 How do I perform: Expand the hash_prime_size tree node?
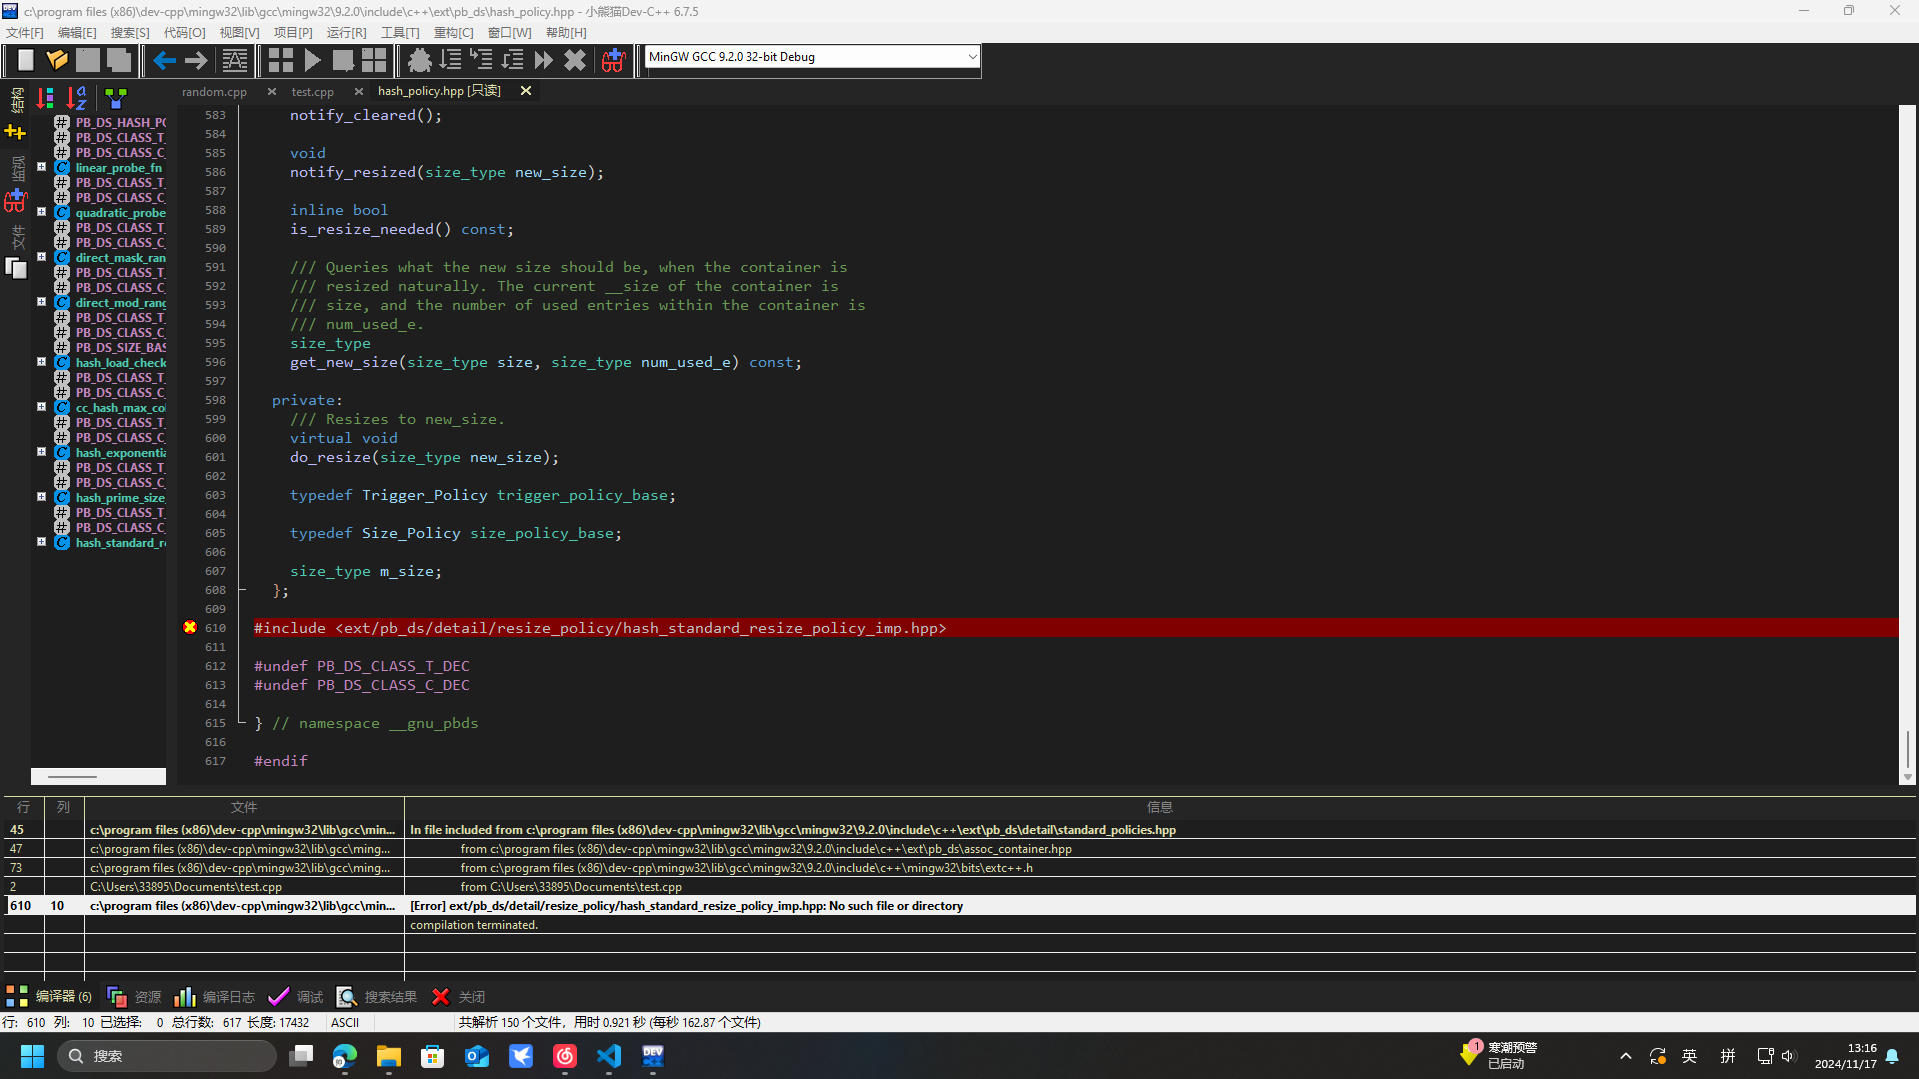pyautogui.click(x=42, y=497)
